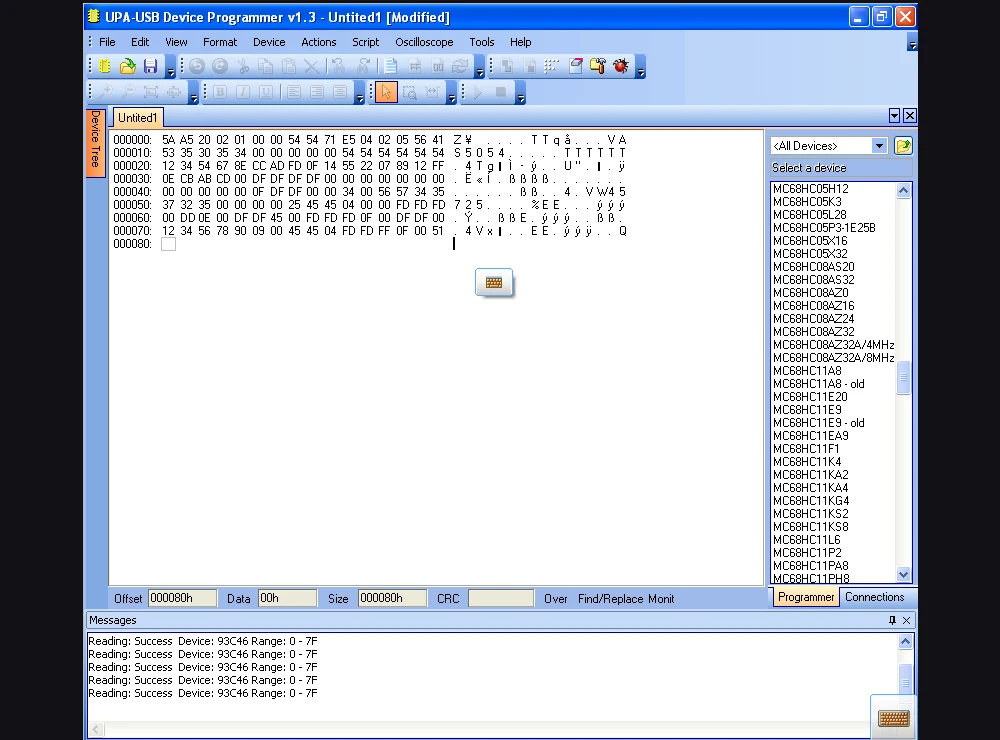Screen dimensions: 1000x740
Task: Toggle the Messages panel auto-hide pin
Action: pos(892,620)
